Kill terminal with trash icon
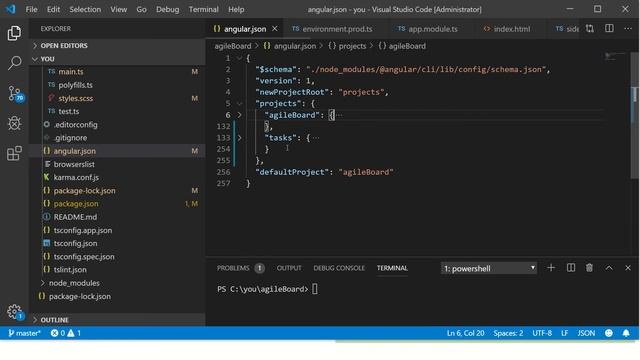The image size is (640, 360). tap(589, 268)
